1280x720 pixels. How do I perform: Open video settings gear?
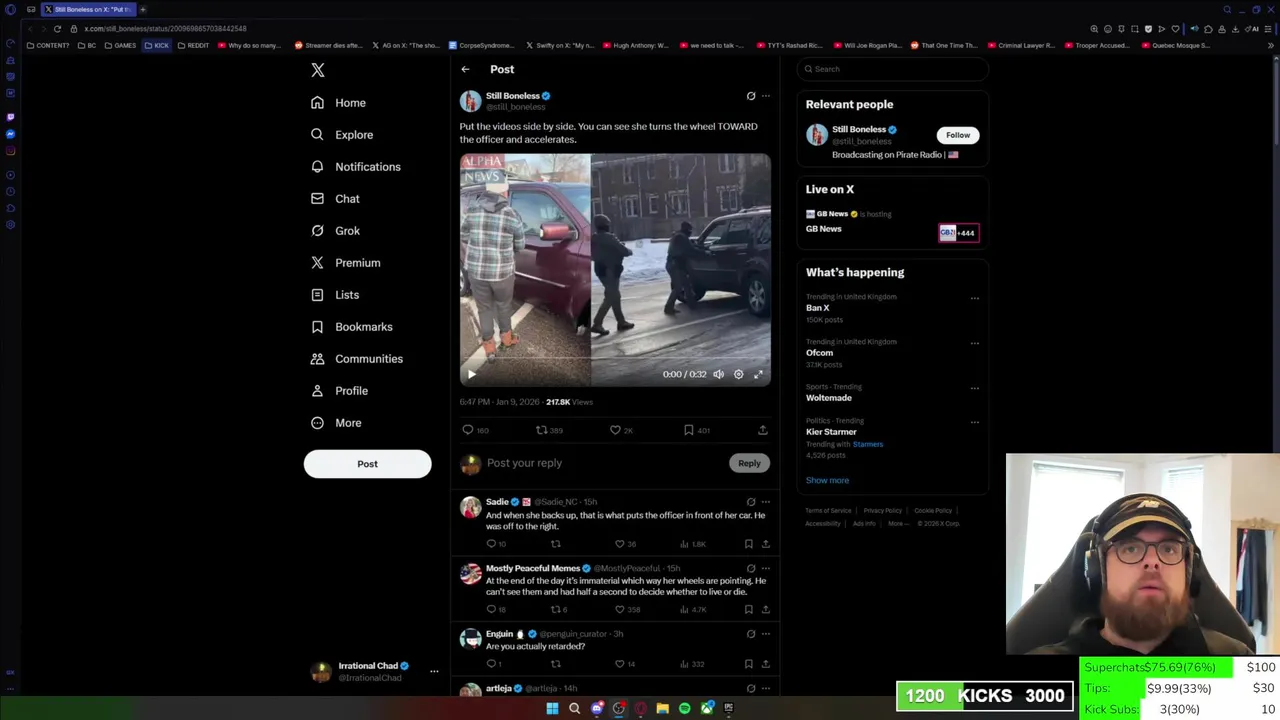coord(738,374)
